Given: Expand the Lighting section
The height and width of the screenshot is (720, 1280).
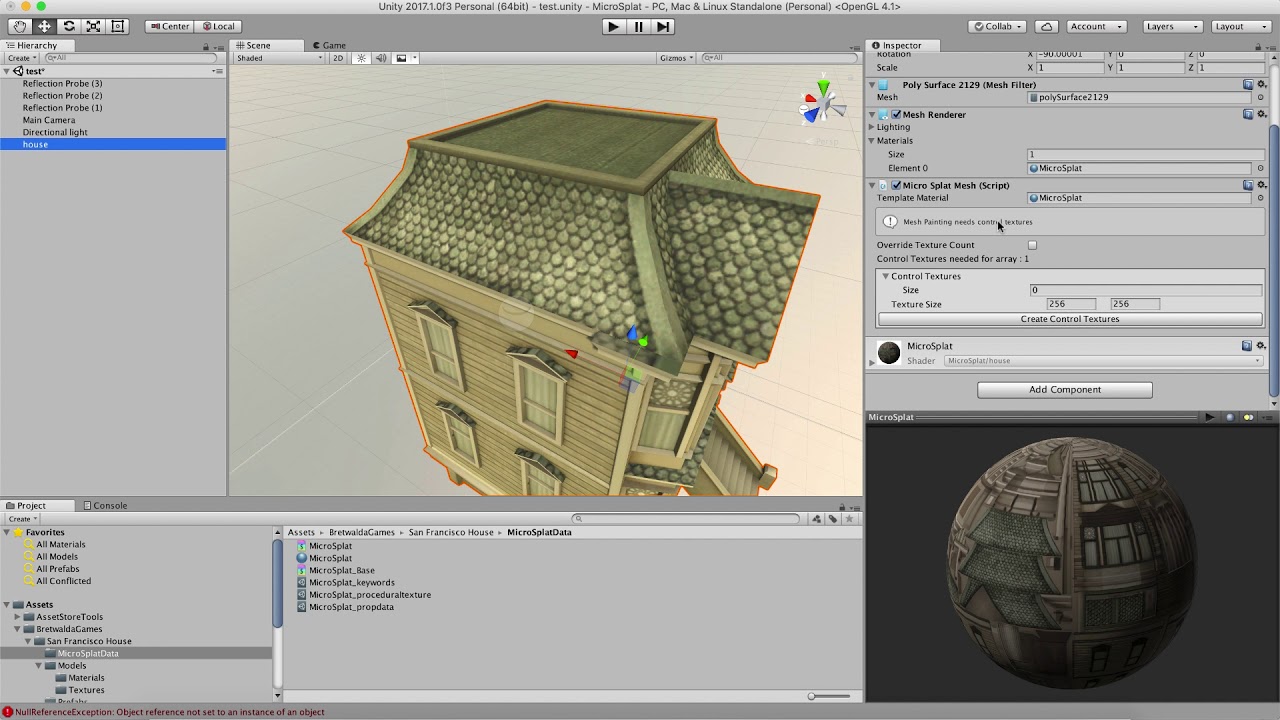Looking at the screenshot, I should (872, 127).
